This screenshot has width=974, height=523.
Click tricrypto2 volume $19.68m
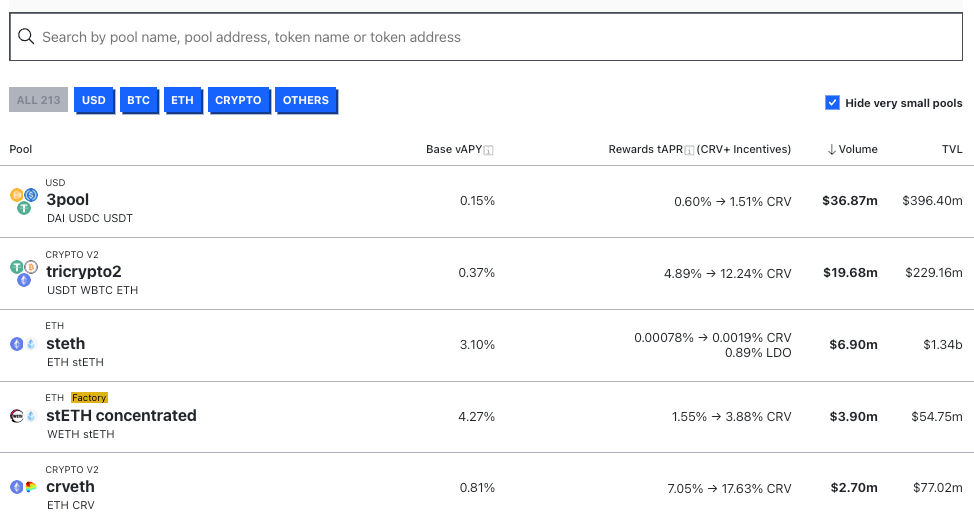click(850, 273)
